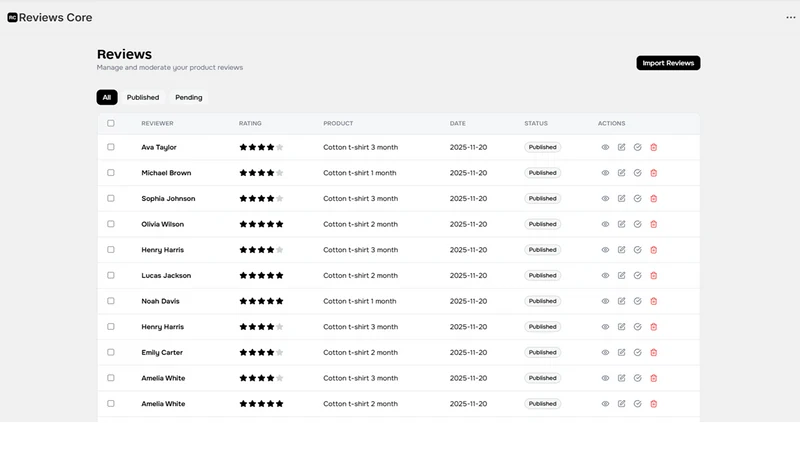800x450 pixels.
Task: Approve Lucas Jackson's review check icon
Action: tap(637, 276)
